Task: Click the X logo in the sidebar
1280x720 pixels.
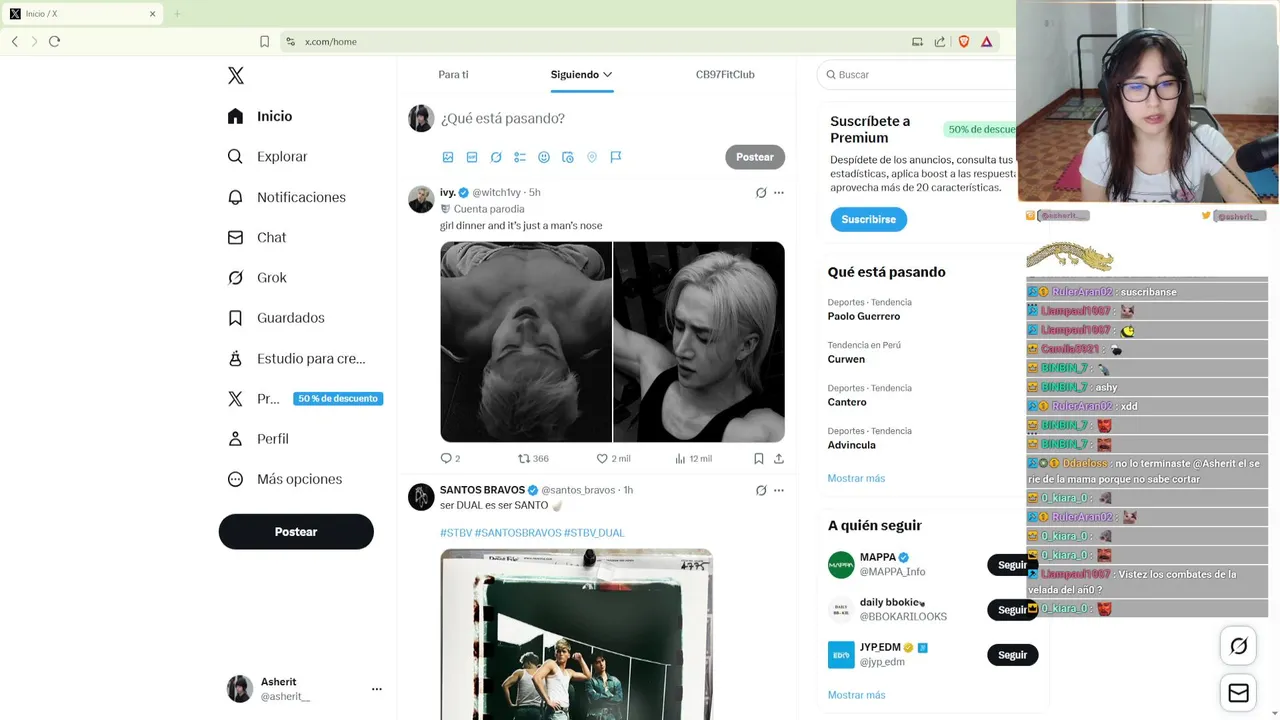Action: [235, 76]
